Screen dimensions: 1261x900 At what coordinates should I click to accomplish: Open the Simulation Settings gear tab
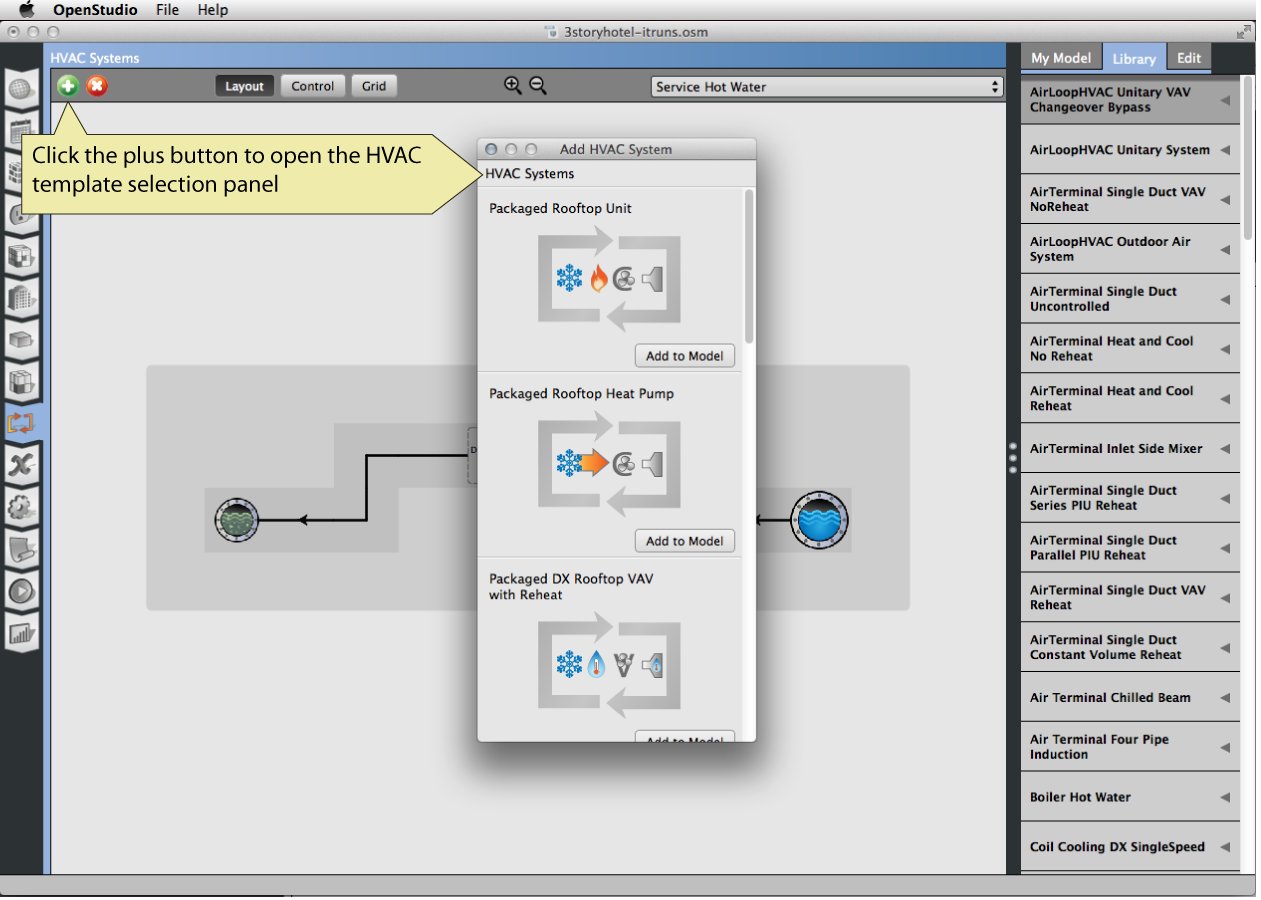coord(22,507)
